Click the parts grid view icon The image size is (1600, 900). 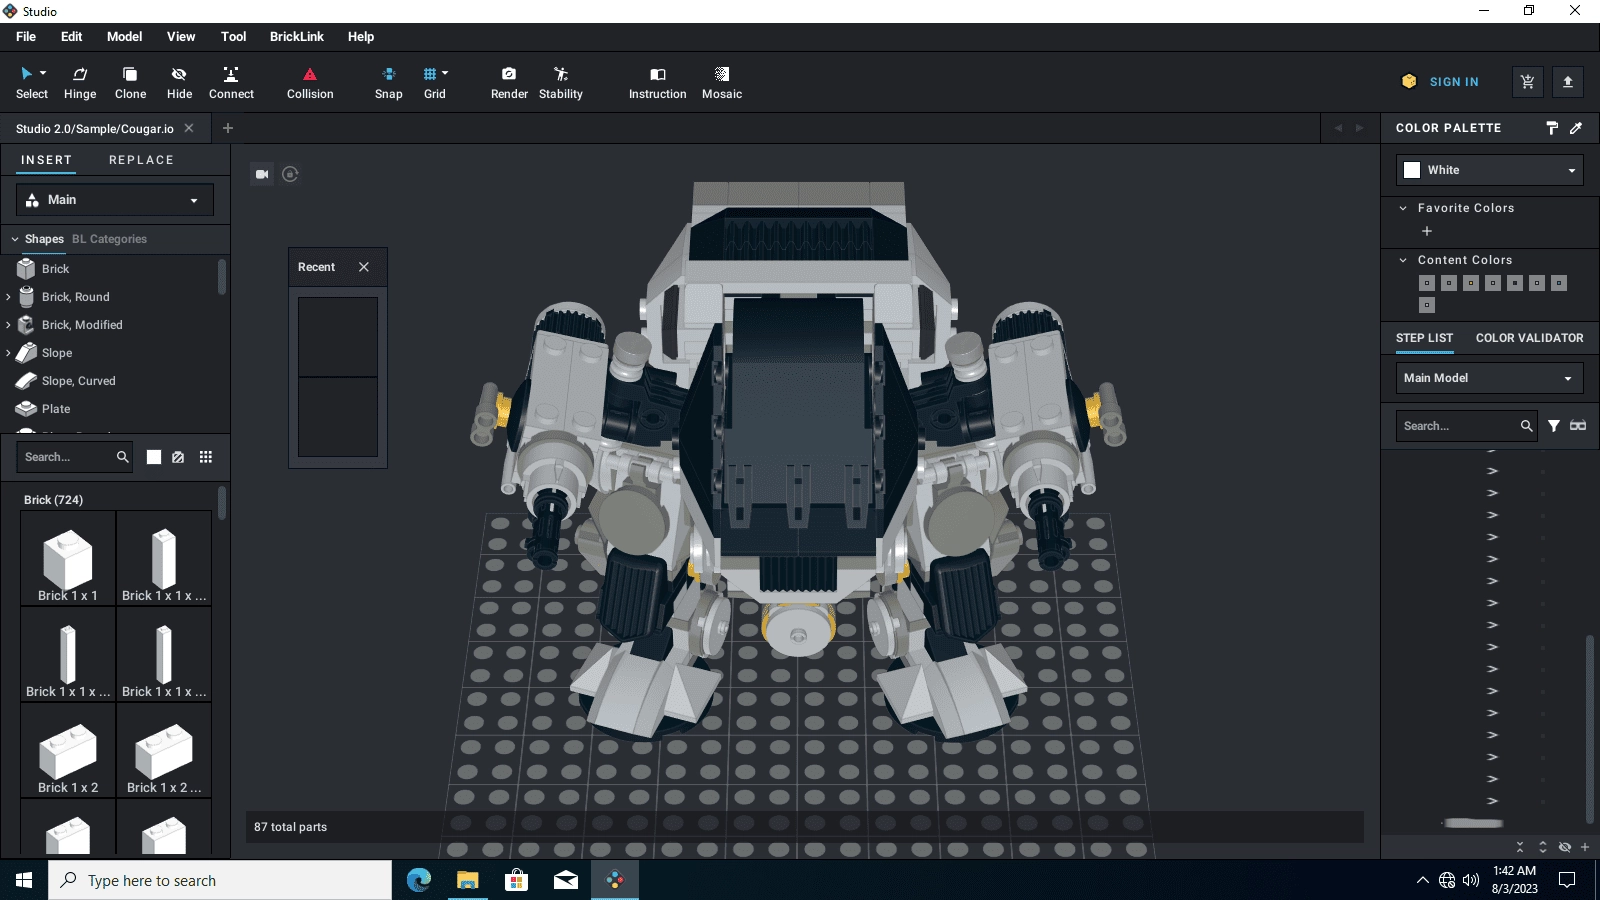point(206,457)
